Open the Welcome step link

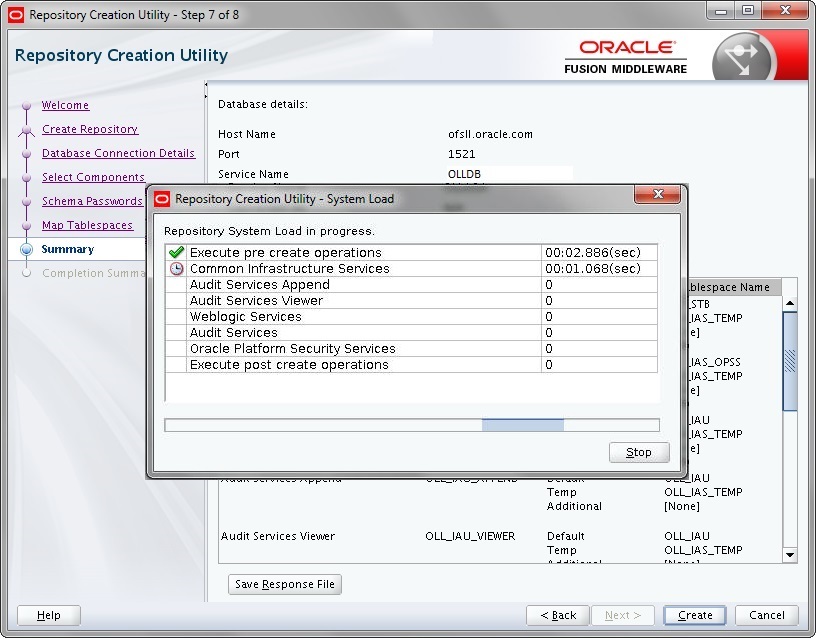click(x=65, y=105)
